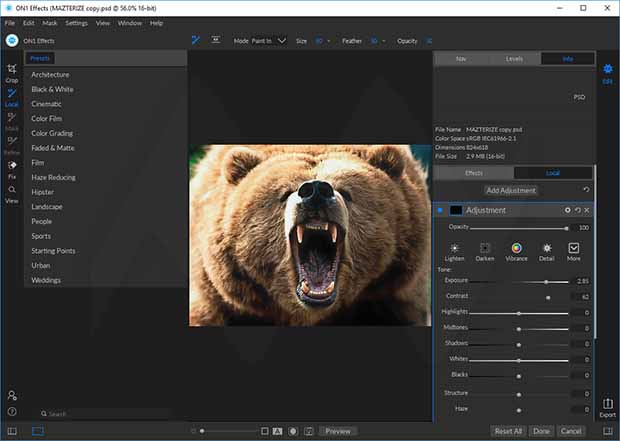
Task: Select the View zoom tool
Action: coord(11,194)
